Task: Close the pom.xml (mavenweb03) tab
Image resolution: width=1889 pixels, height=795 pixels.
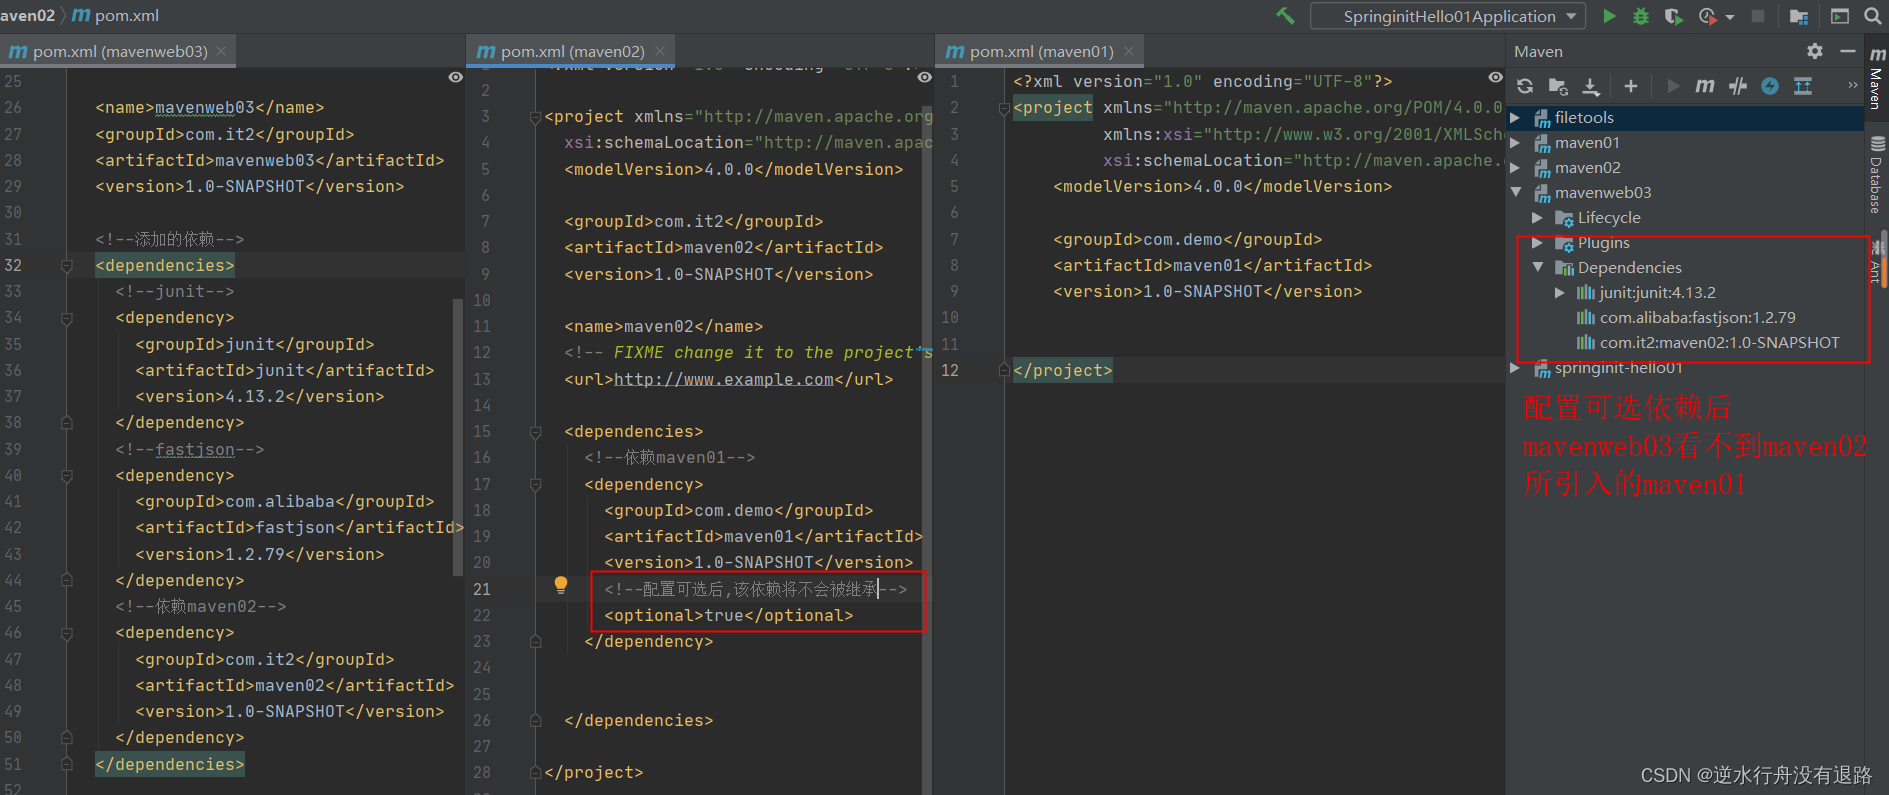Action: click(221, 51)
